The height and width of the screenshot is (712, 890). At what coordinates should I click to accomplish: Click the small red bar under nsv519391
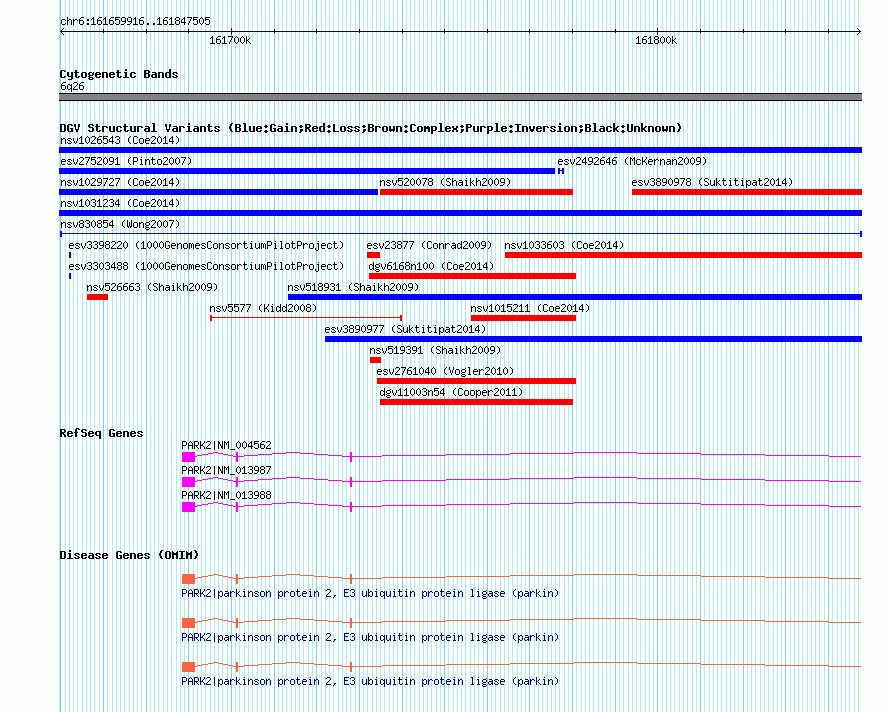[375, 360]
